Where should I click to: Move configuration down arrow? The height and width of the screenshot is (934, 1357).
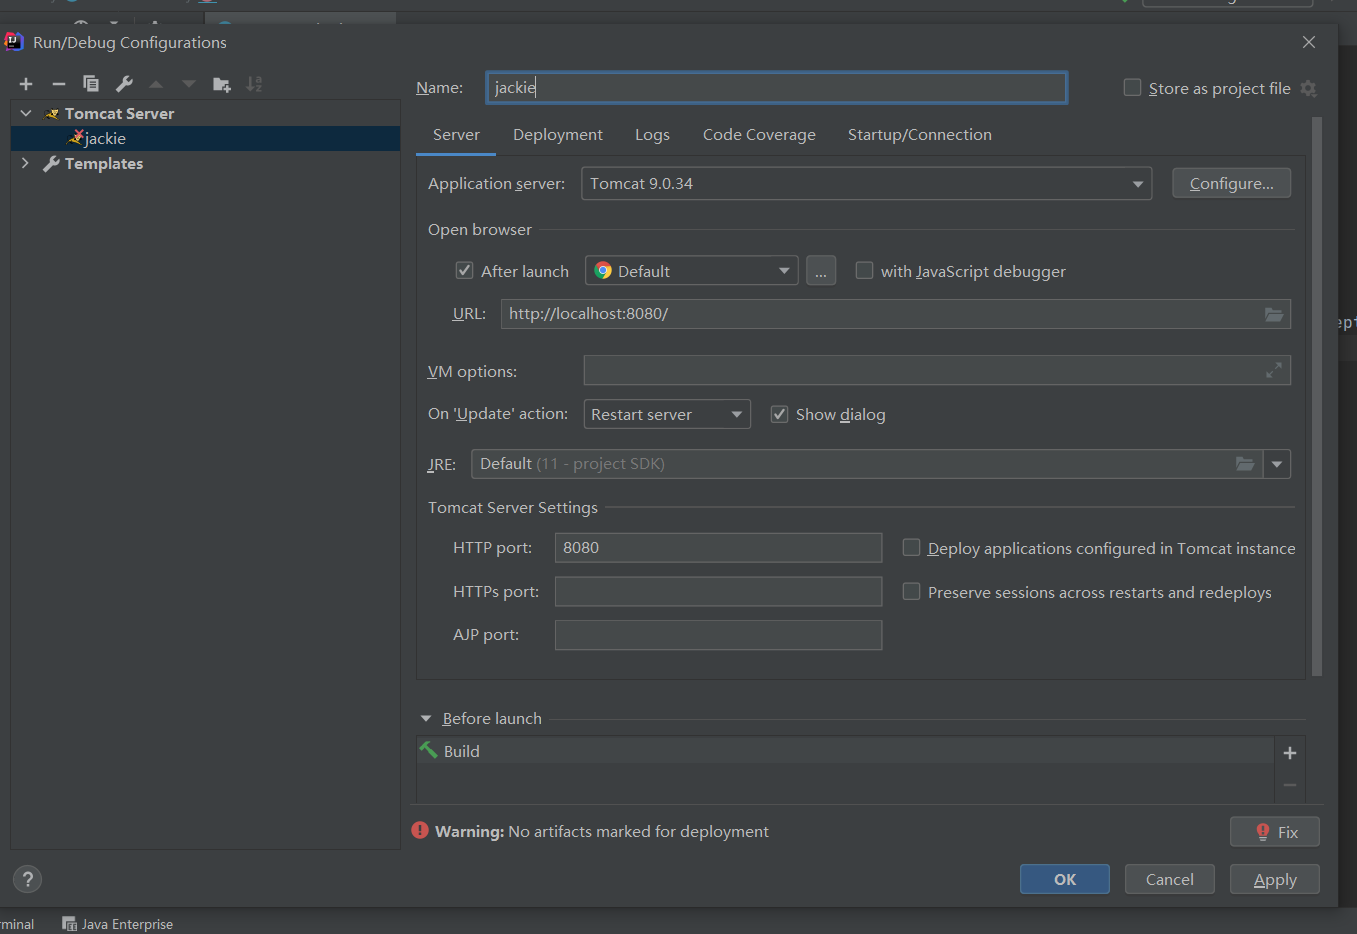tap(188, 84)
